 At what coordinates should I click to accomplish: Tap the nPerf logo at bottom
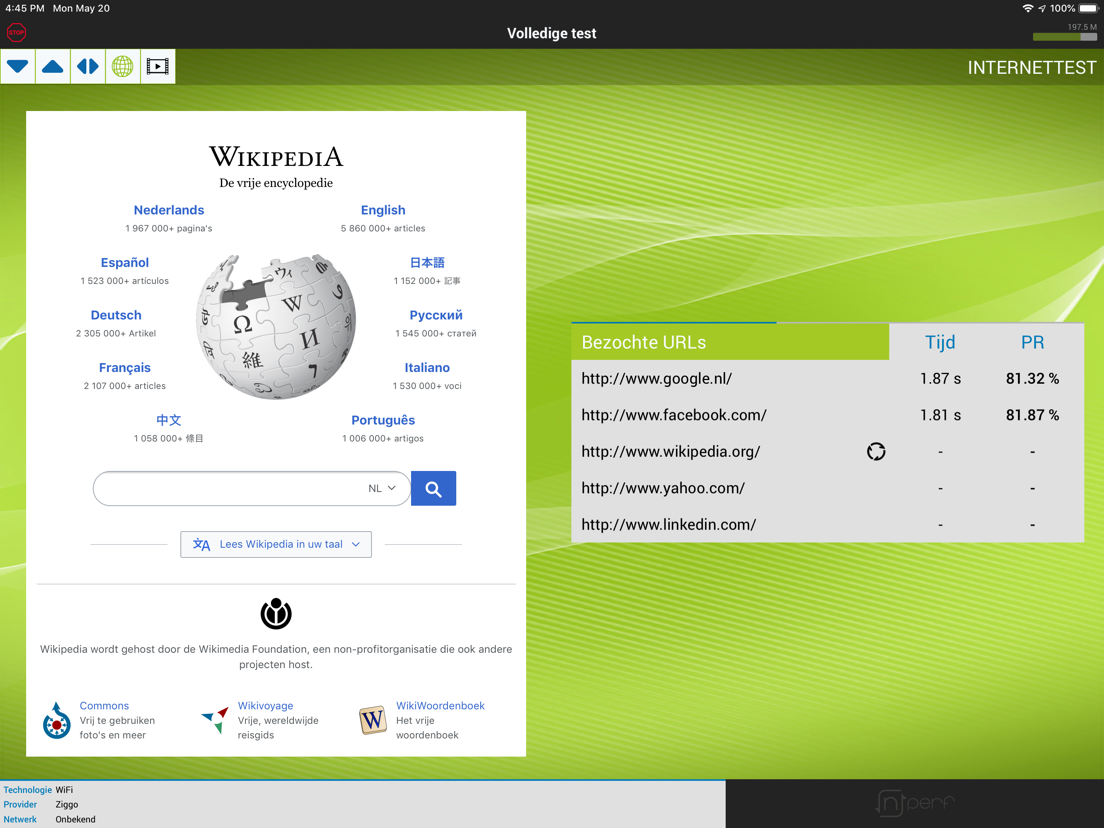coord(915,803)
